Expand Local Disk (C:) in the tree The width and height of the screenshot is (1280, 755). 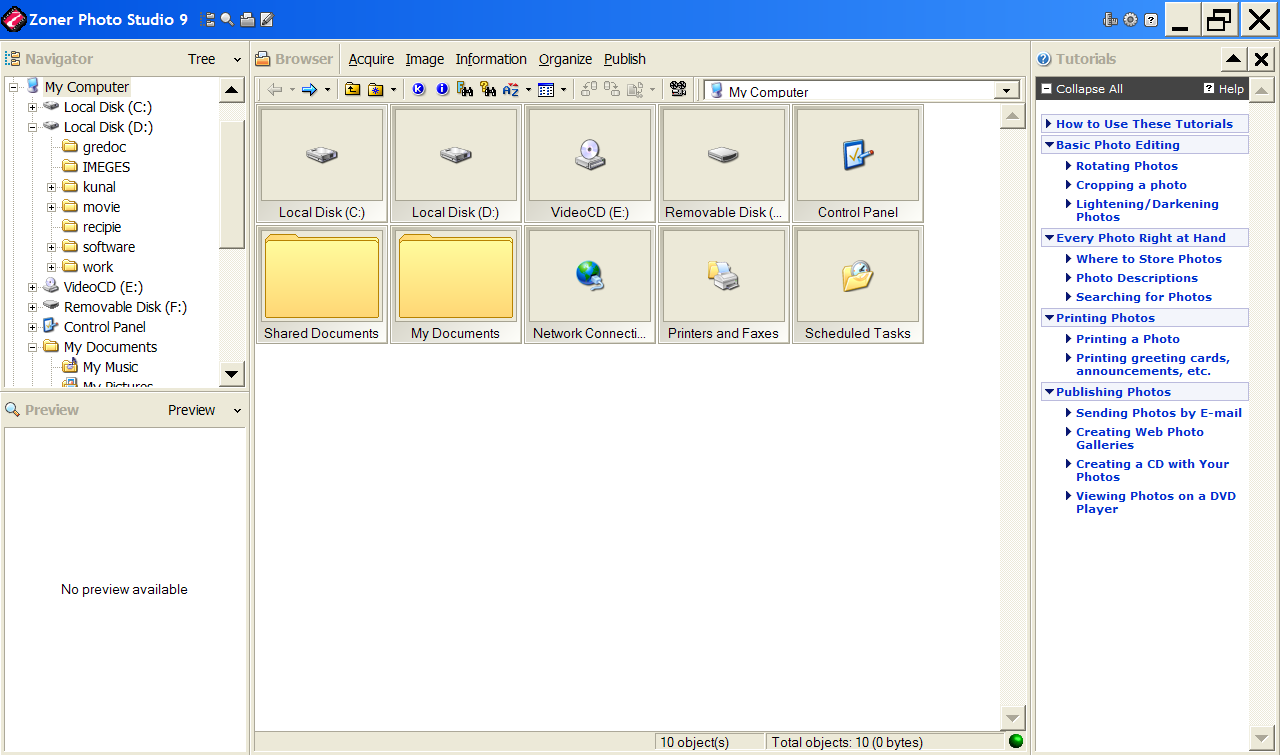point(32,107)
